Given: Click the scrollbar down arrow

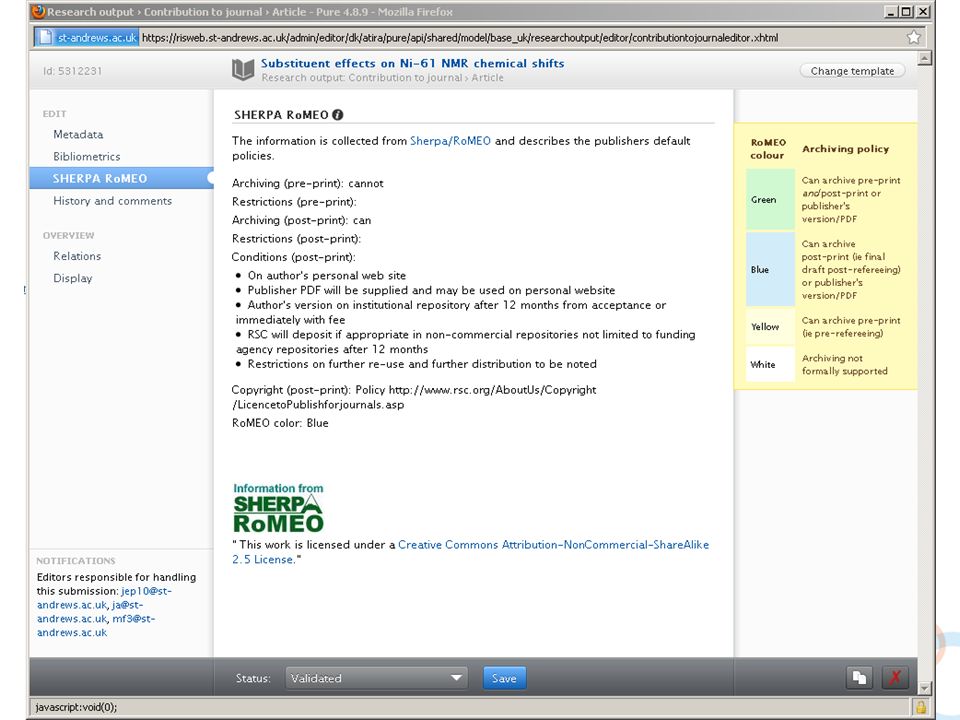Looking at the screenshot, I should point(925,688).
